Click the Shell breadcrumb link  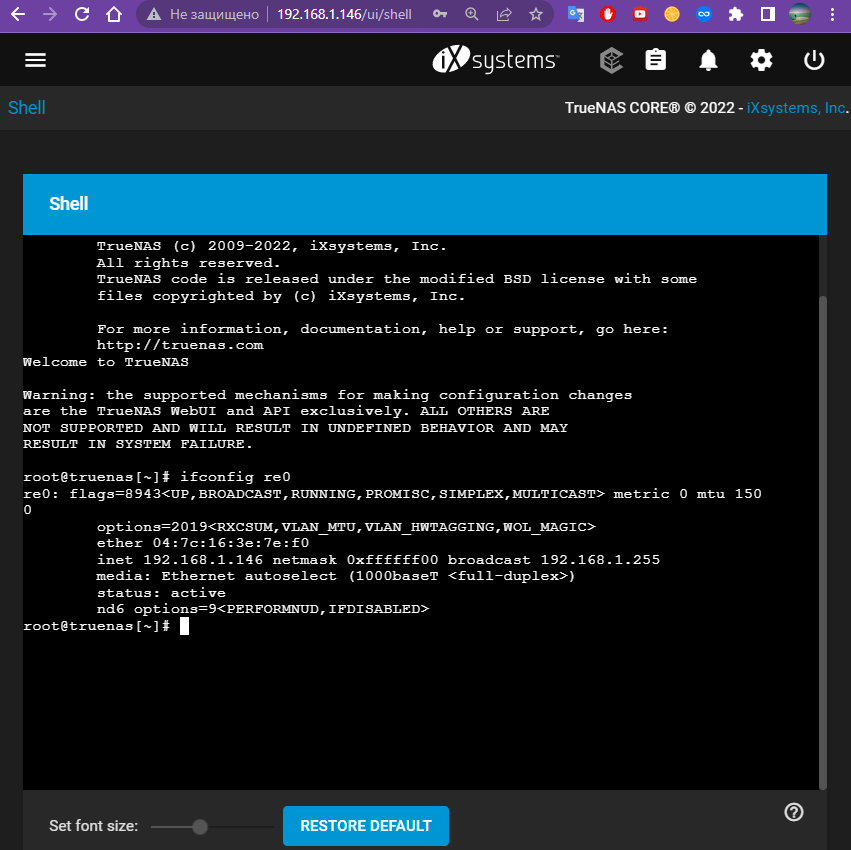coord(27,107)
